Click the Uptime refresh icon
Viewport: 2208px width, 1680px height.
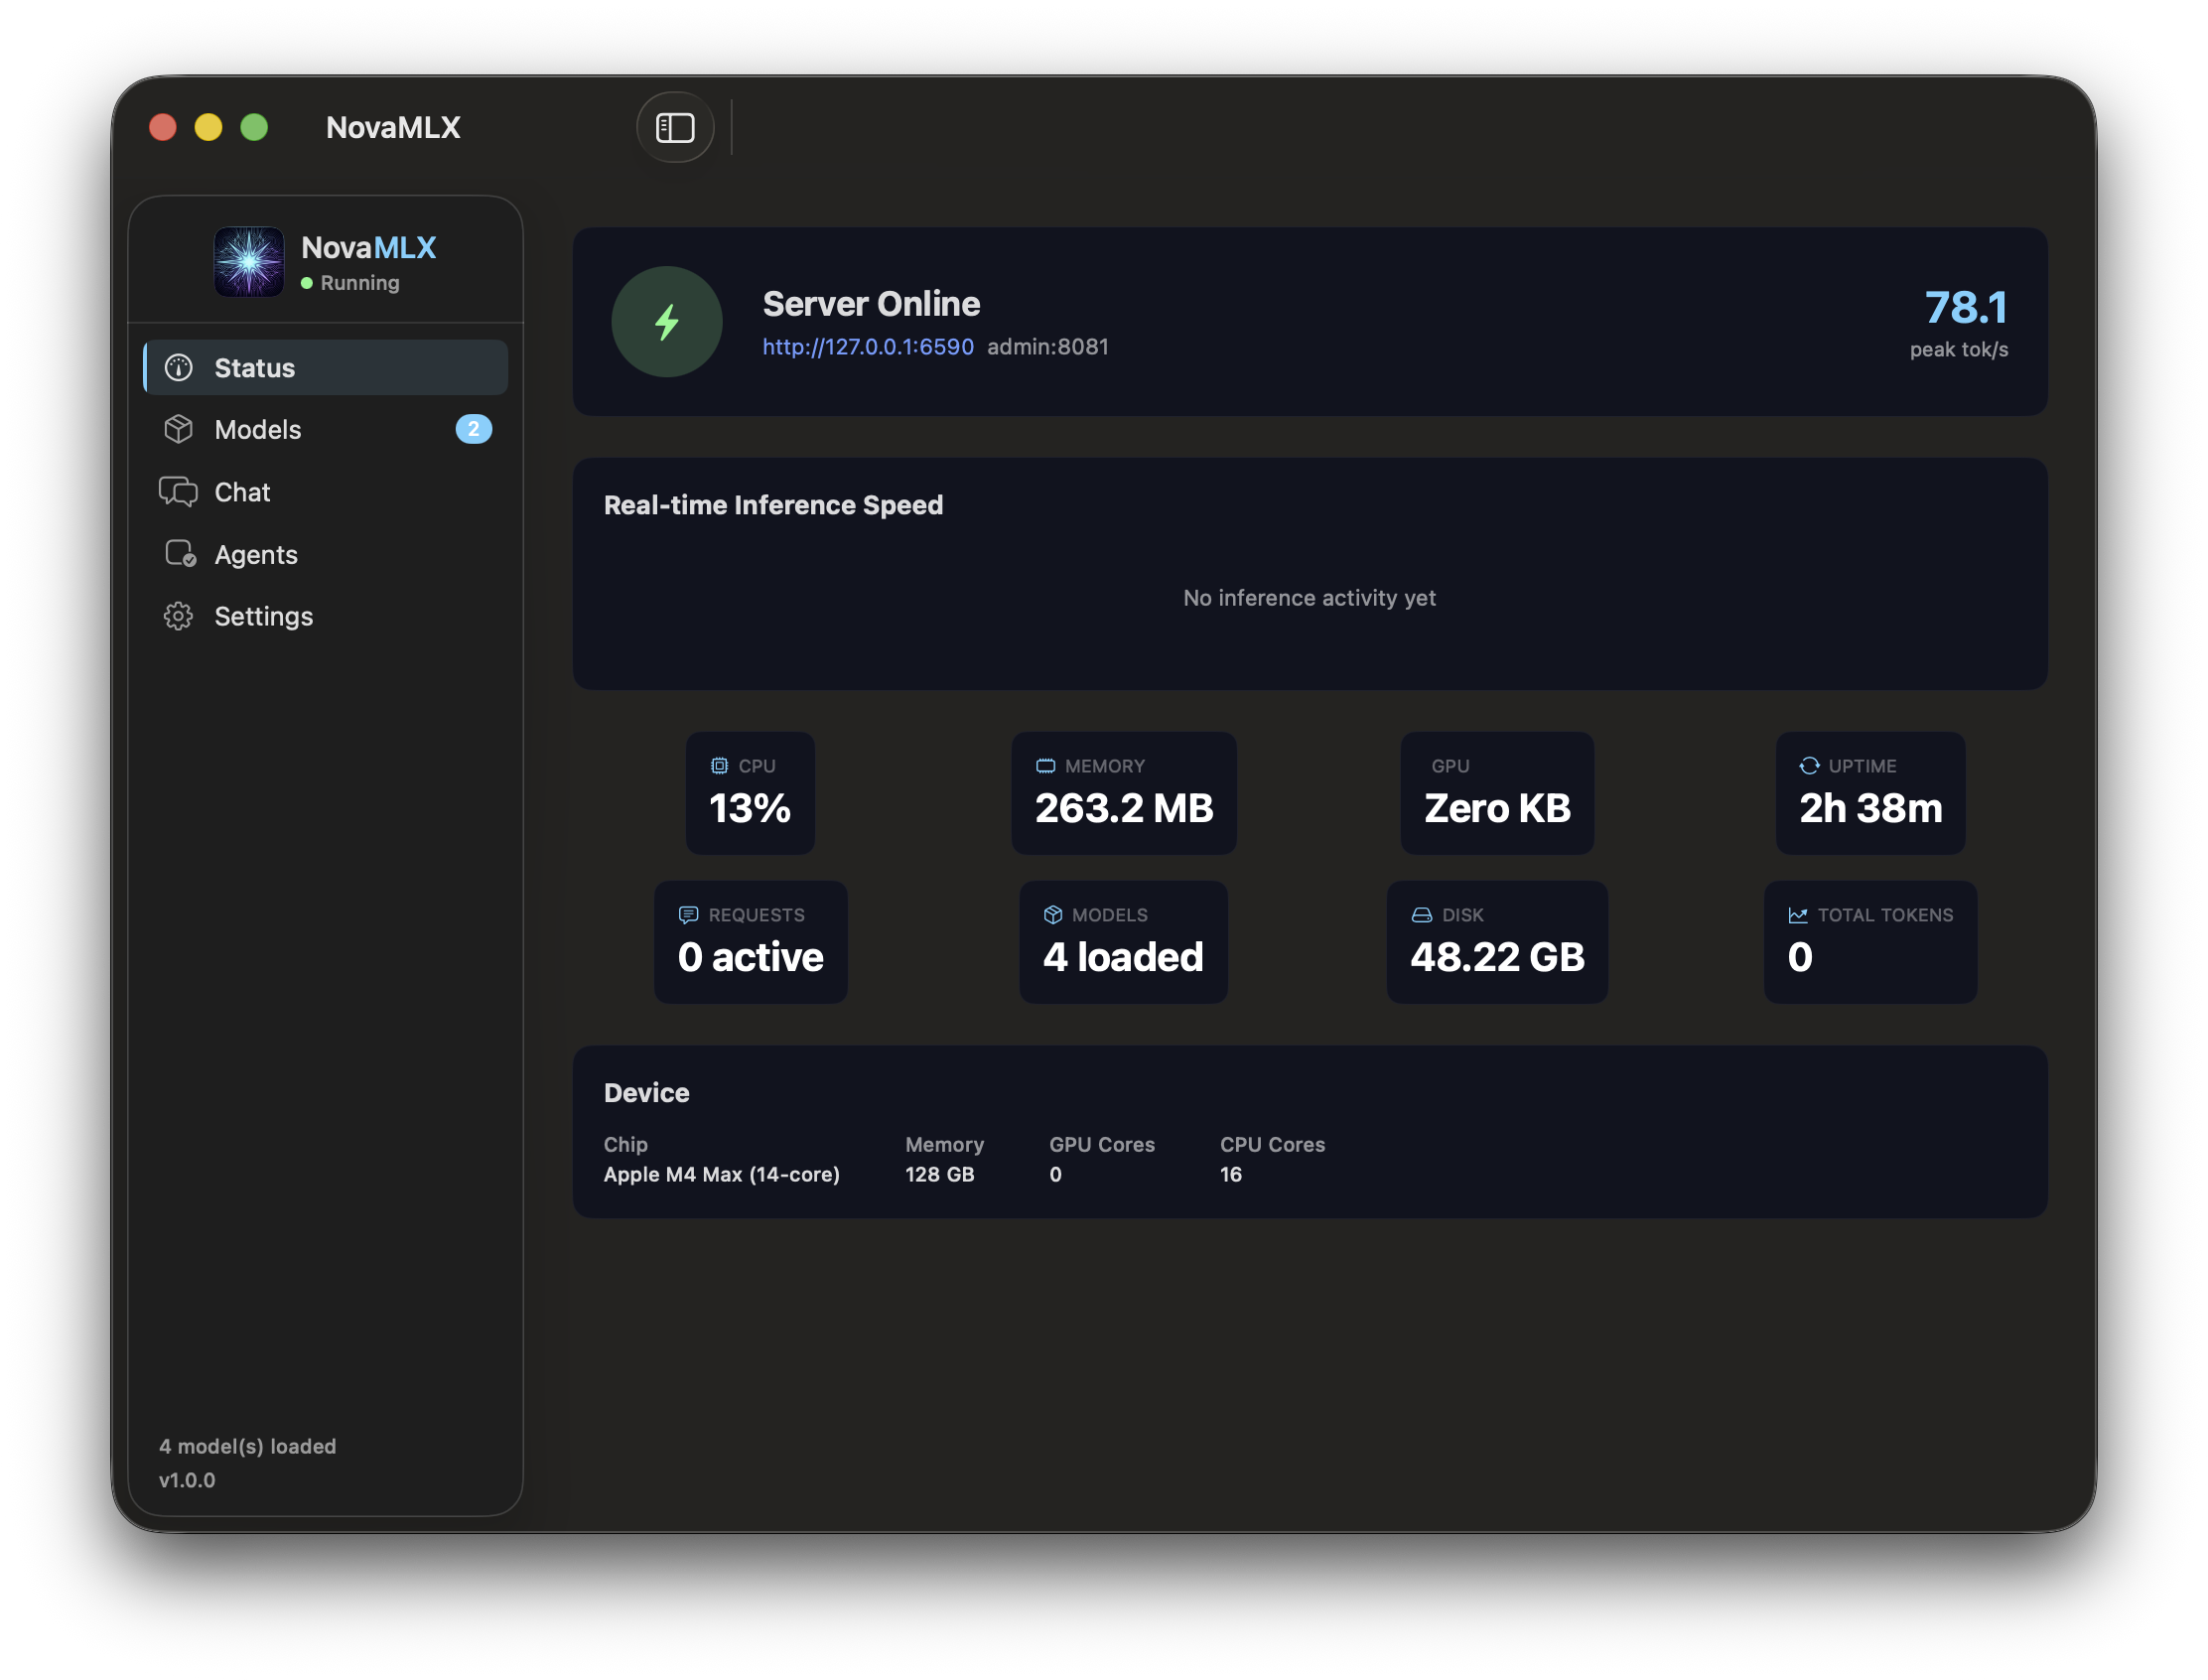coord(1809,766)
